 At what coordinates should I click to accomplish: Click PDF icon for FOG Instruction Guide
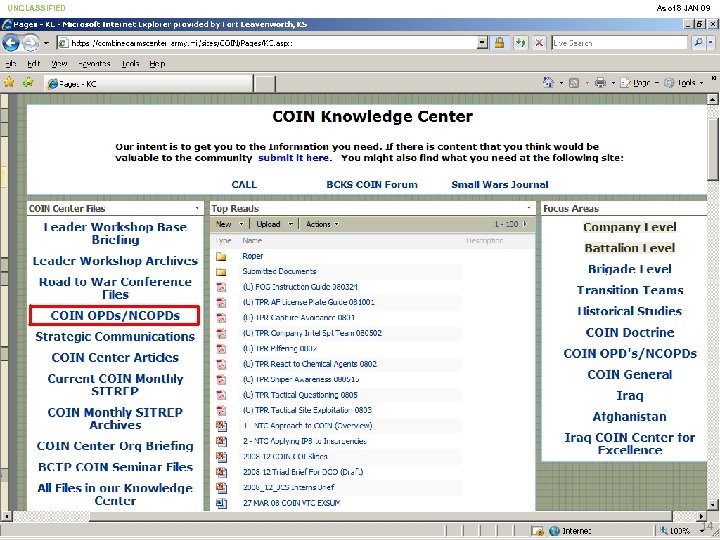click(x=221, y=287)
